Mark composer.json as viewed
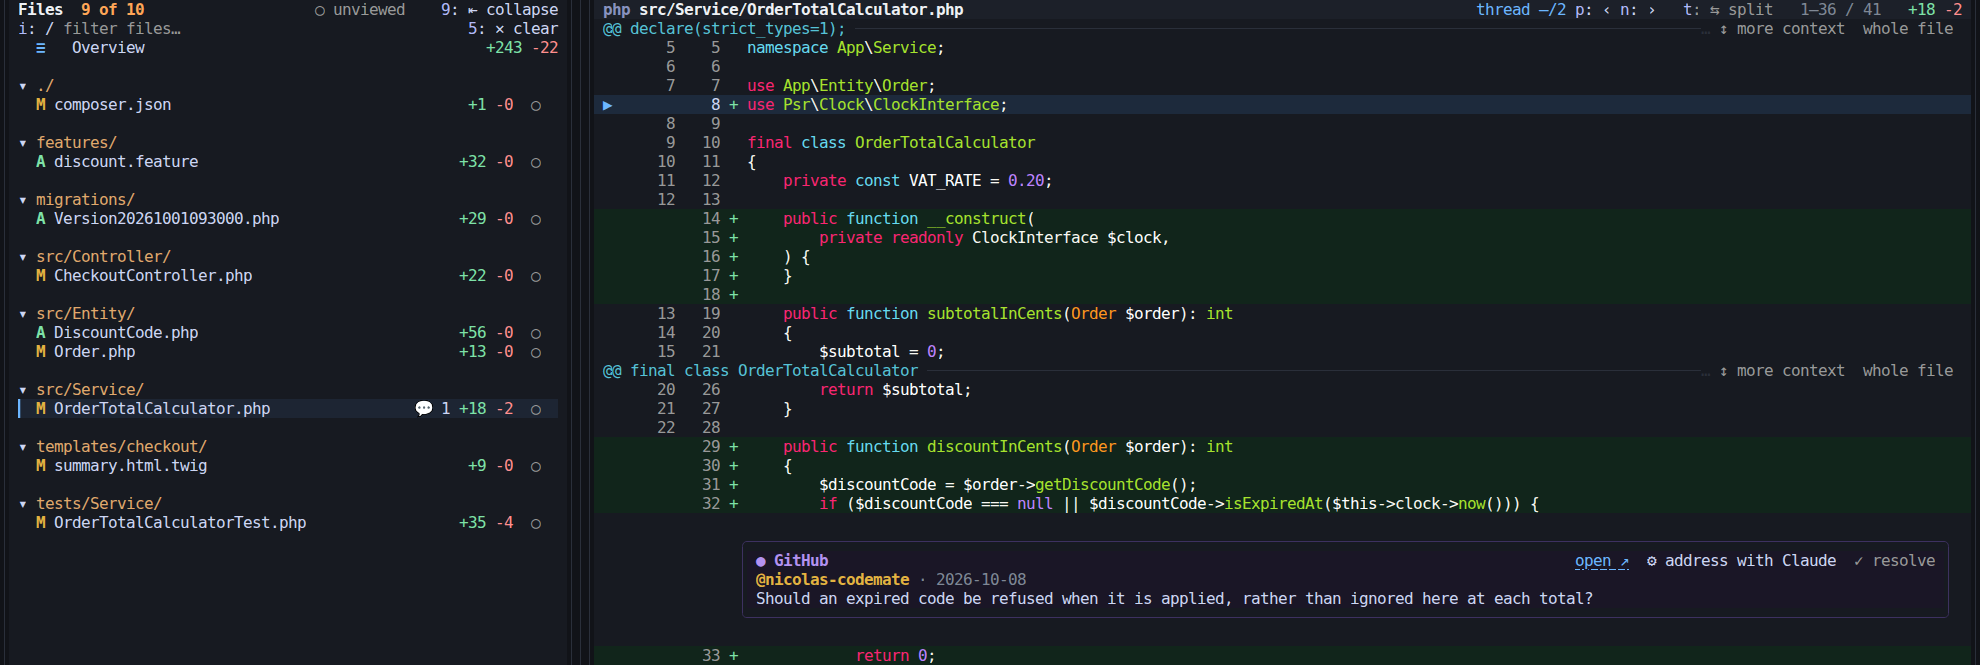The width and height of the screenshot is (1980, 665). point(536,105)
